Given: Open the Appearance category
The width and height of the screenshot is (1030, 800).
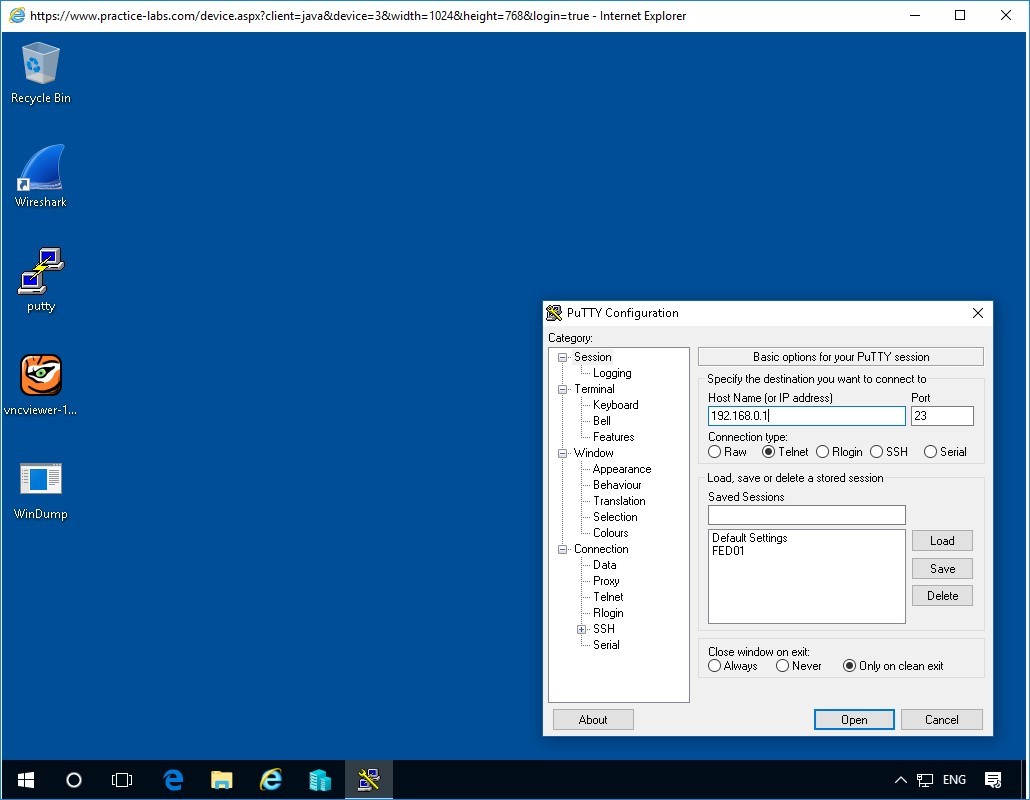Looking at the screenshot, I should click(621, 469).
